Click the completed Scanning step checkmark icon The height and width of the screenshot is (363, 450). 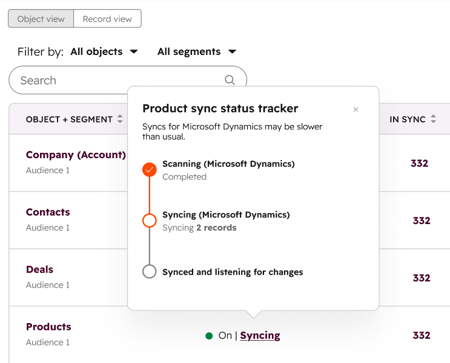149,170
